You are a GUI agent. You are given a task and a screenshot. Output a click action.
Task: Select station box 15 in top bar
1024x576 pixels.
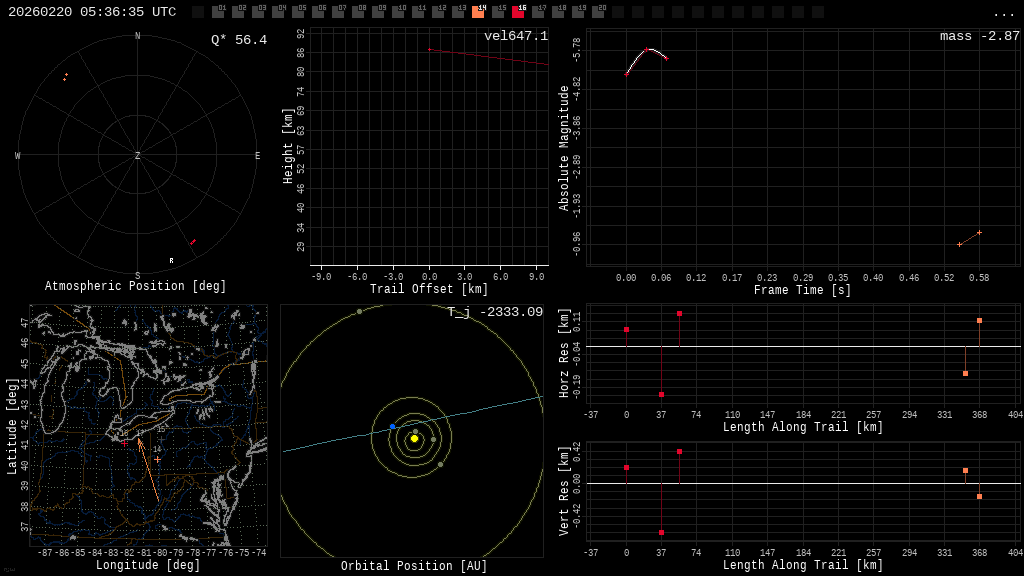(x=498, y=12)
